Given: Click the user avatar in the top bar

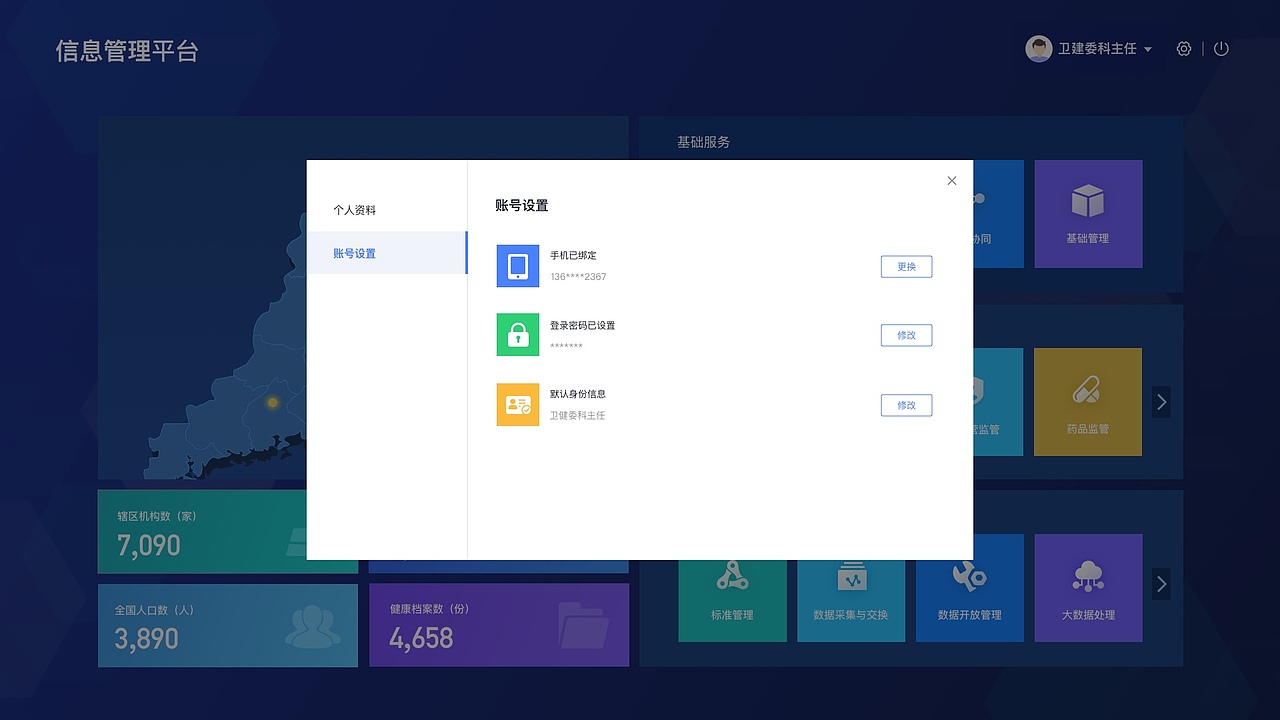Looking at the screenshot, I should click(1039, 48).
